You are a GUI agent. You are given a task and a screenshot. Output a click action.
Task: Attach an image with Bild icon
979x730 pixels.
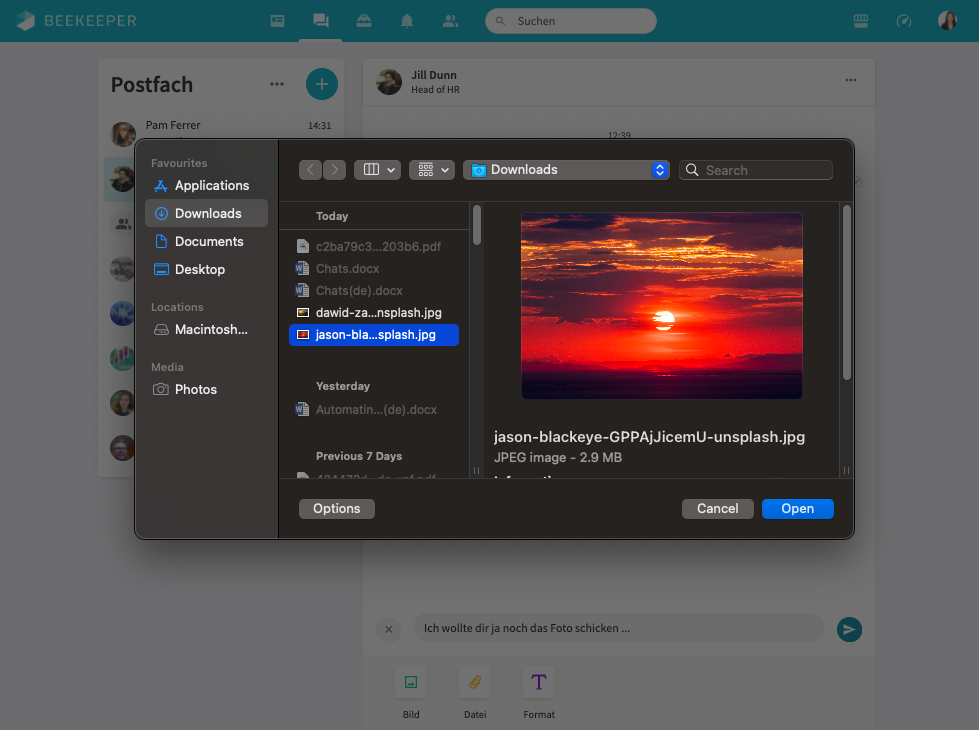coord(411,682)
